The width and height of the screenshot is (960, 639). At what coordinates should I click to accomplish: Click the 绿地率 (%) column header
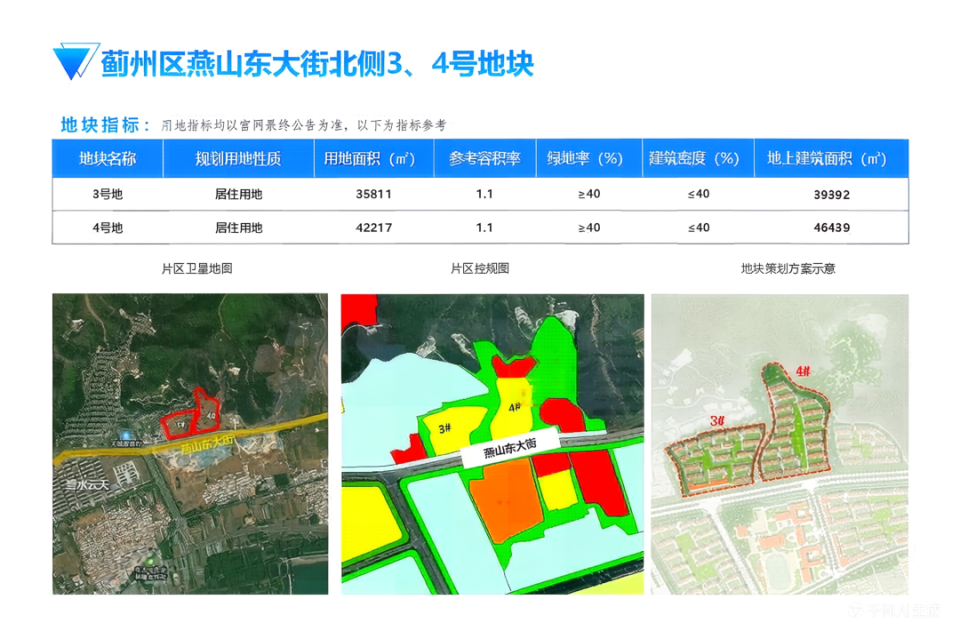pos(588,159)
